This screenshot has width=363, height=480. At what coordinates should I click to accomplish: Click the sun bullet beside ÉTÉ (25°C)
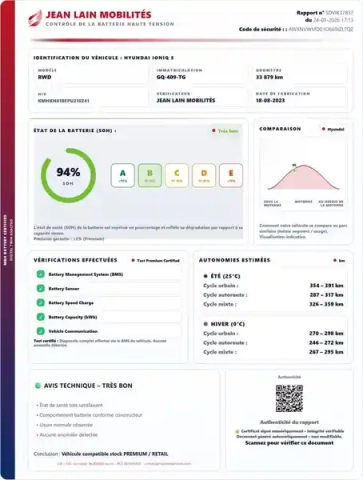[x=205, y=276]
